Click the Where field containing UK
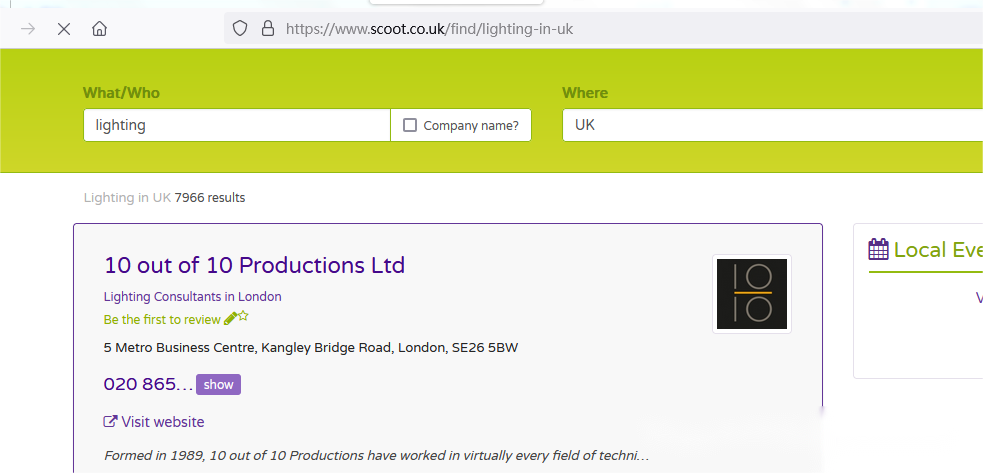983x473 pixels. pyautogui.click(x=770, y=125)
